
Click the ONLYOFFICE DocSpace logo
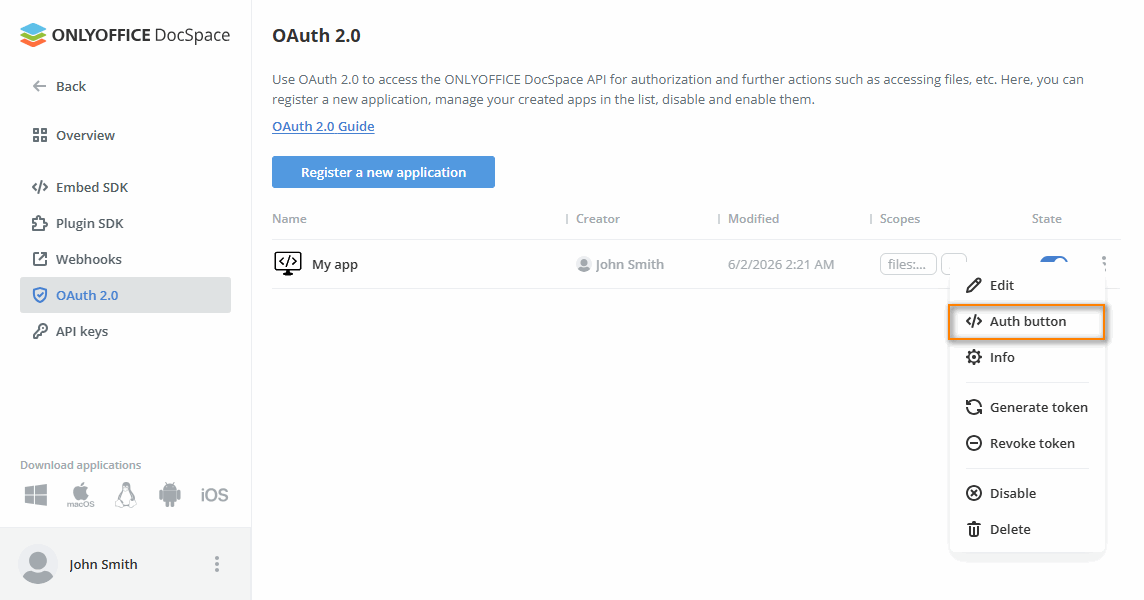click(125, 35)
